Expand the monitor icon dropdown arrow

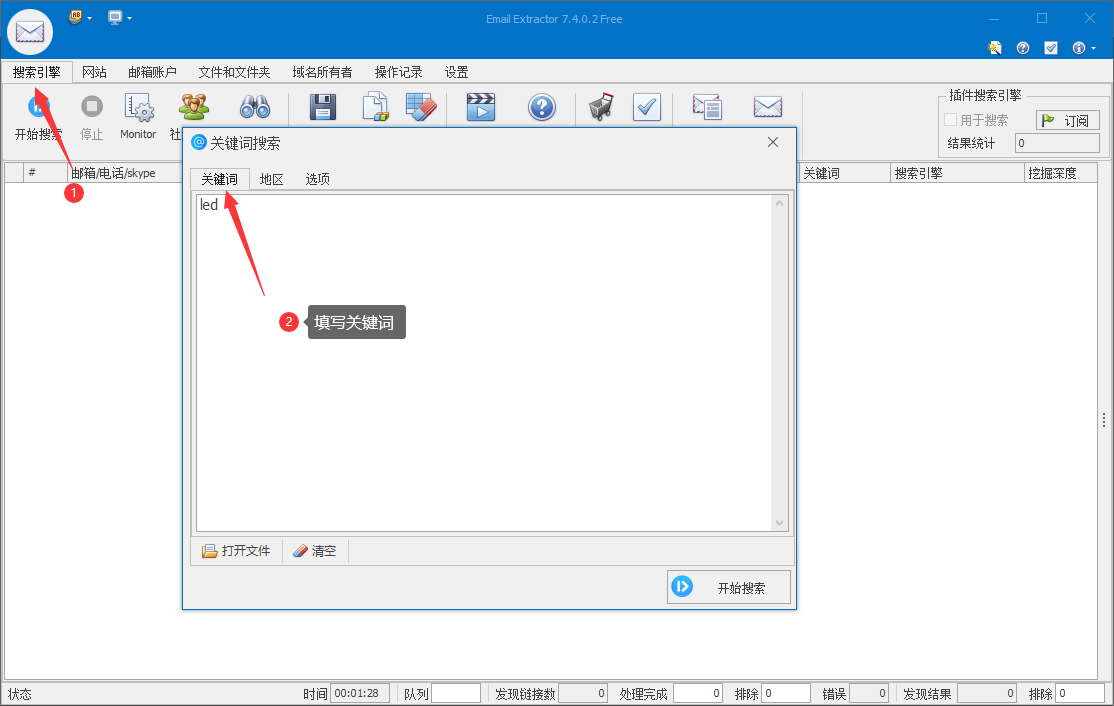[129, 18]
